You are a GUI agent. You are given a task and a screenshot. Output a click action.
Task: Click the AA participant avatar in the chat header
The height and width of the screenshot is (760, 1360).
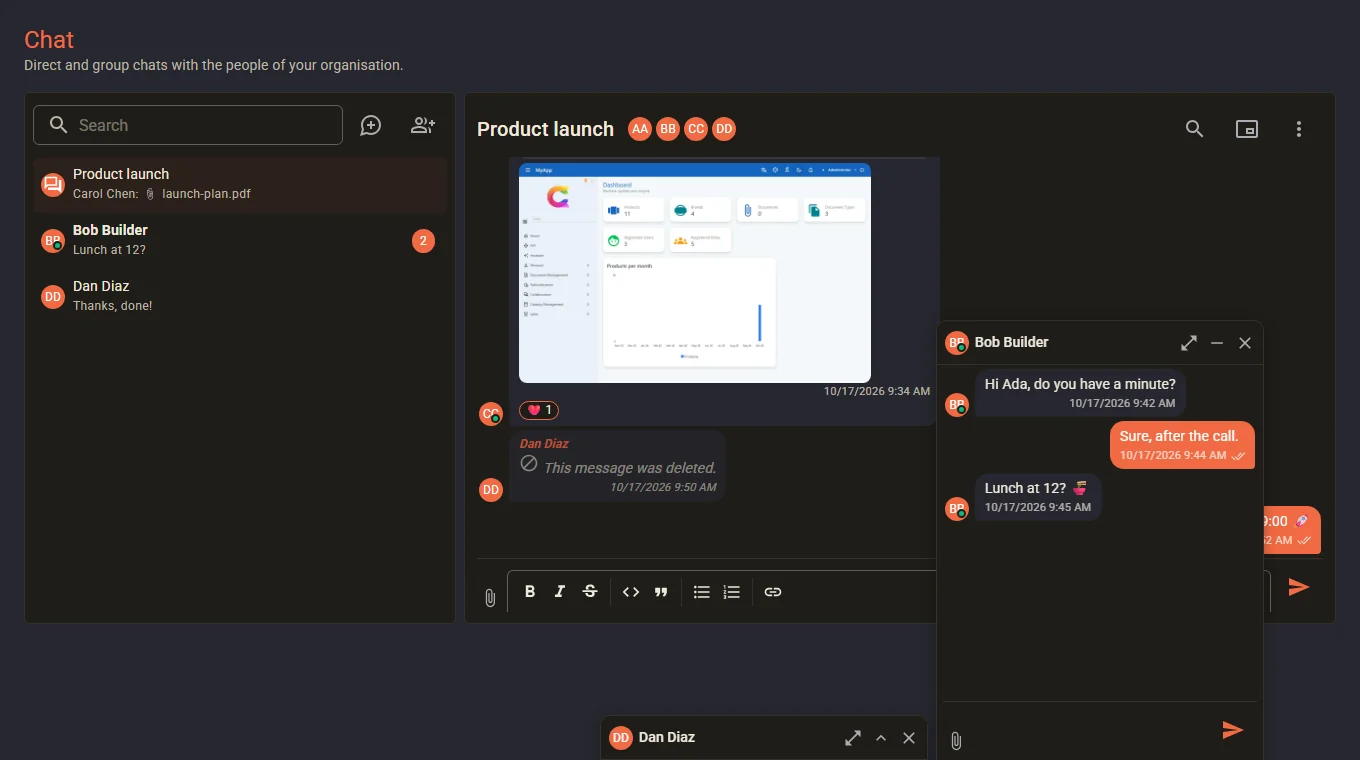click(x=640, y=129)
